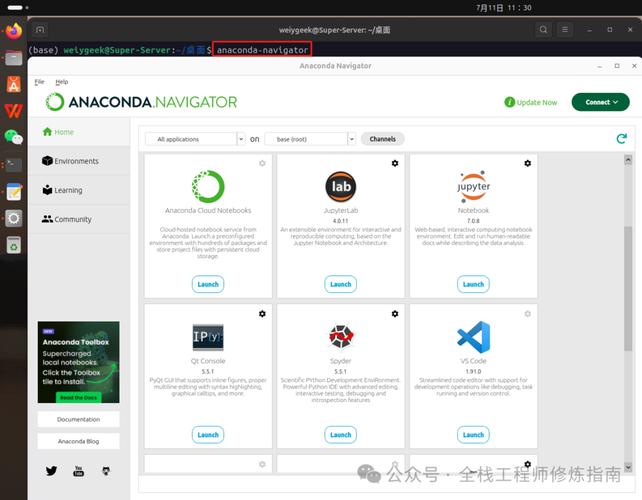Click the Anaconda Toolbox banner image
Viewport: 642px width, 500px height.
pyautogui.click(x=79, y=362)
